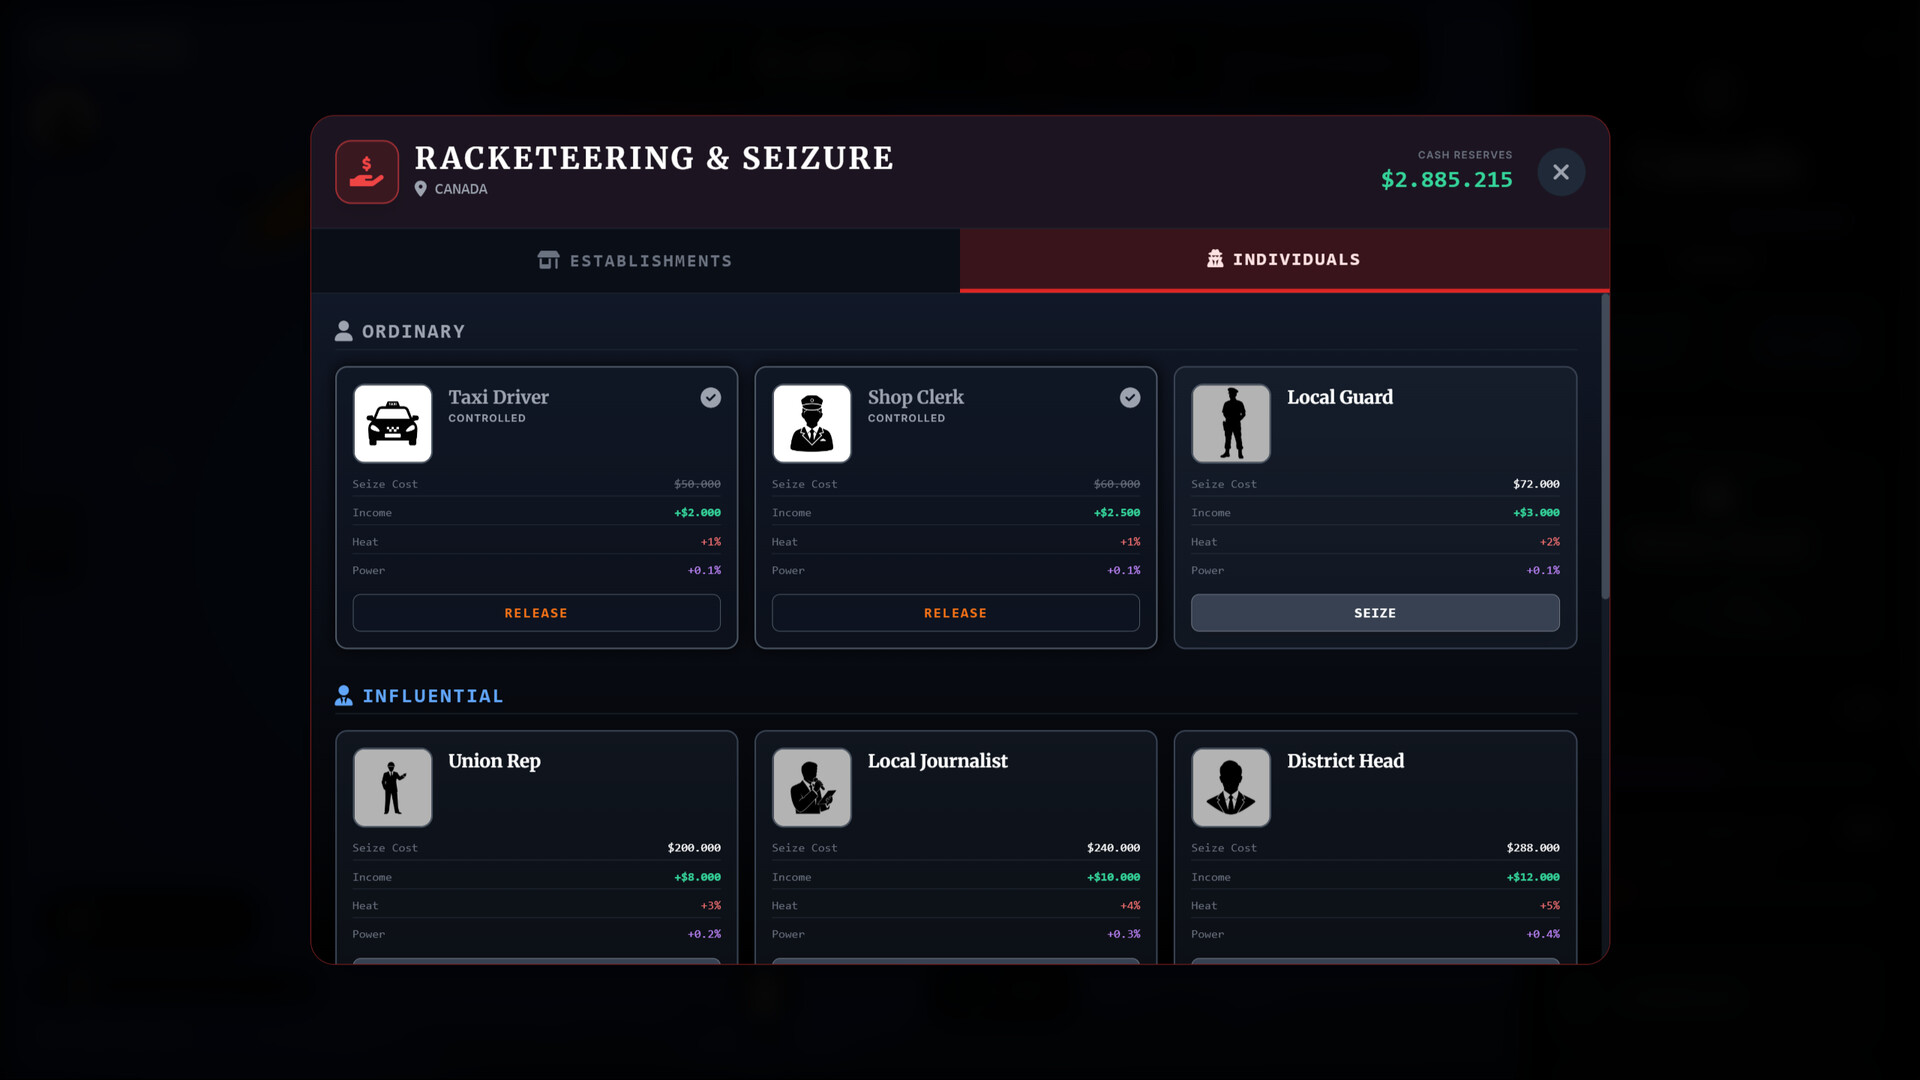1920x1080 pixels.
Task: Click the Local Journalist portrait icon
Action: tap(811, 787)
